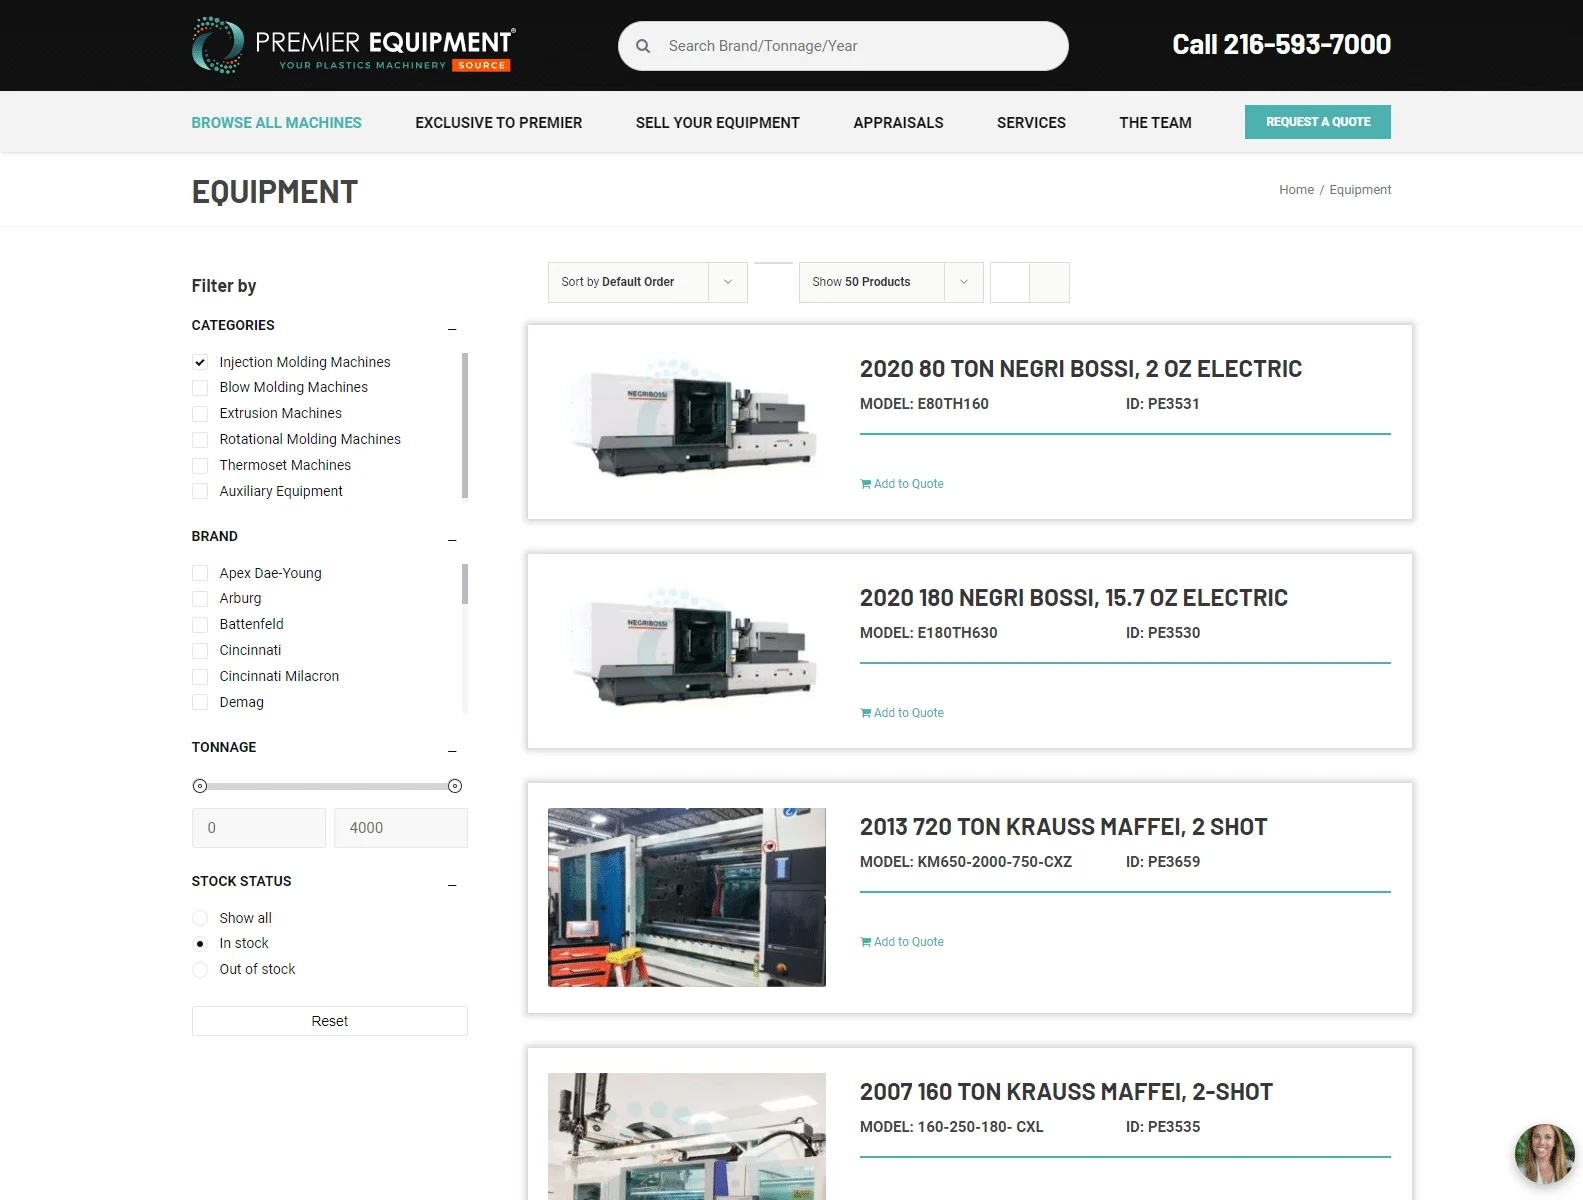The height and width of the screenshot is (1200, 1583).
Task: Open 2007 160 Ton Krauss Maffei listing
Action: pos(1066,1092)
